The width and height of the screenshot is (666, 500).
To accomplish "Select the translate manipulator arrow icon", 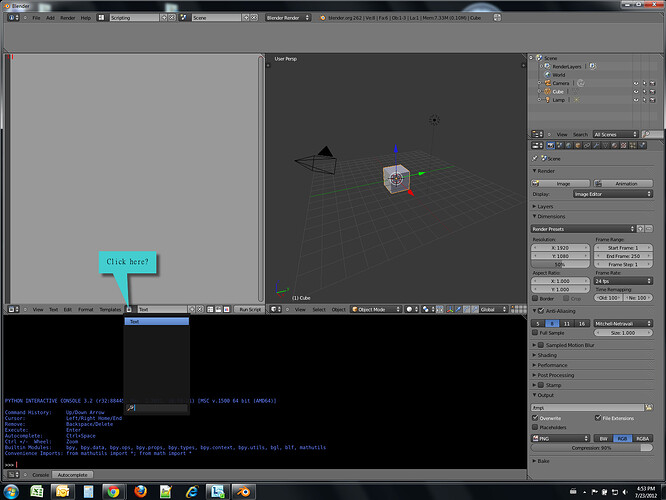I will pyautogui.click(x=458, y=309).
